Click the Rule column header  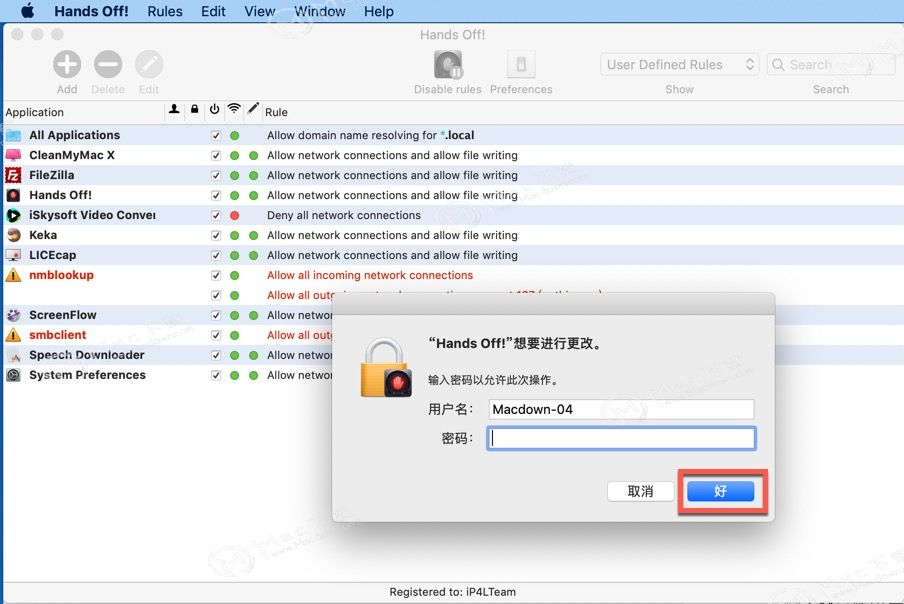276,112
